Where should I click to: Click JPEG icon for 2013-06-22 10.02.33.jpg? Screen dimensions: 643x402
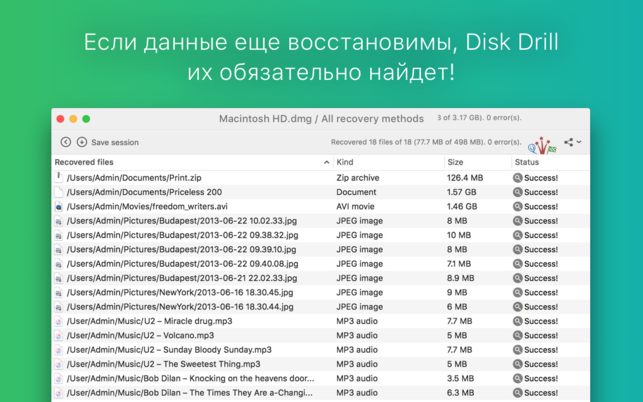[59, 221]
